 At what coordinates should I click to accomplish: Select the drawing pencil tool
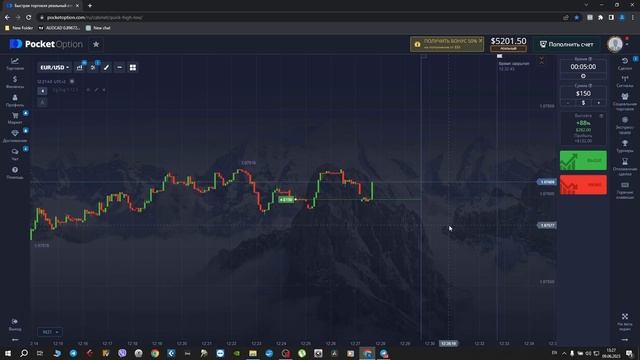pos(106,67)
